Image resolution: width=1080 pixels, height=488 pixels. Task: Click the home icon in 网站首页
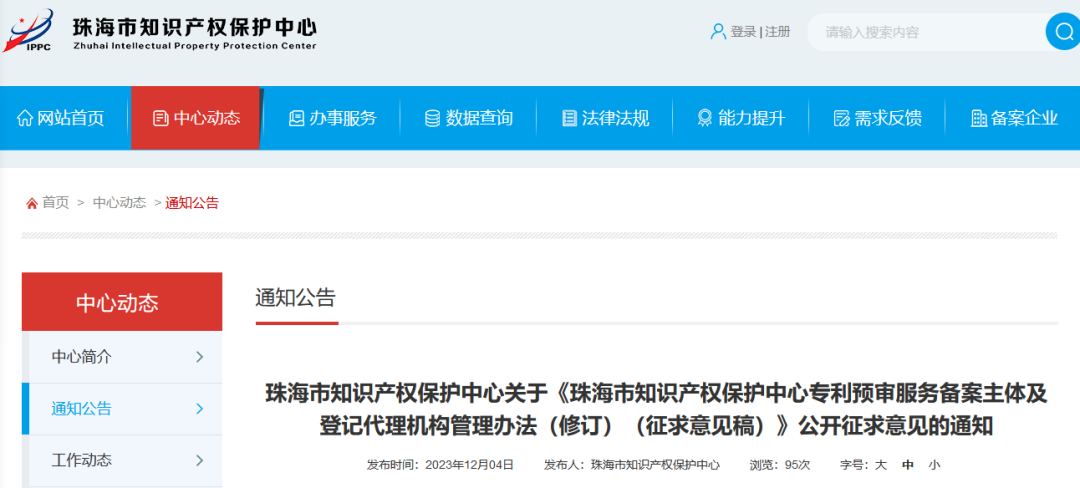click(25, 118)
